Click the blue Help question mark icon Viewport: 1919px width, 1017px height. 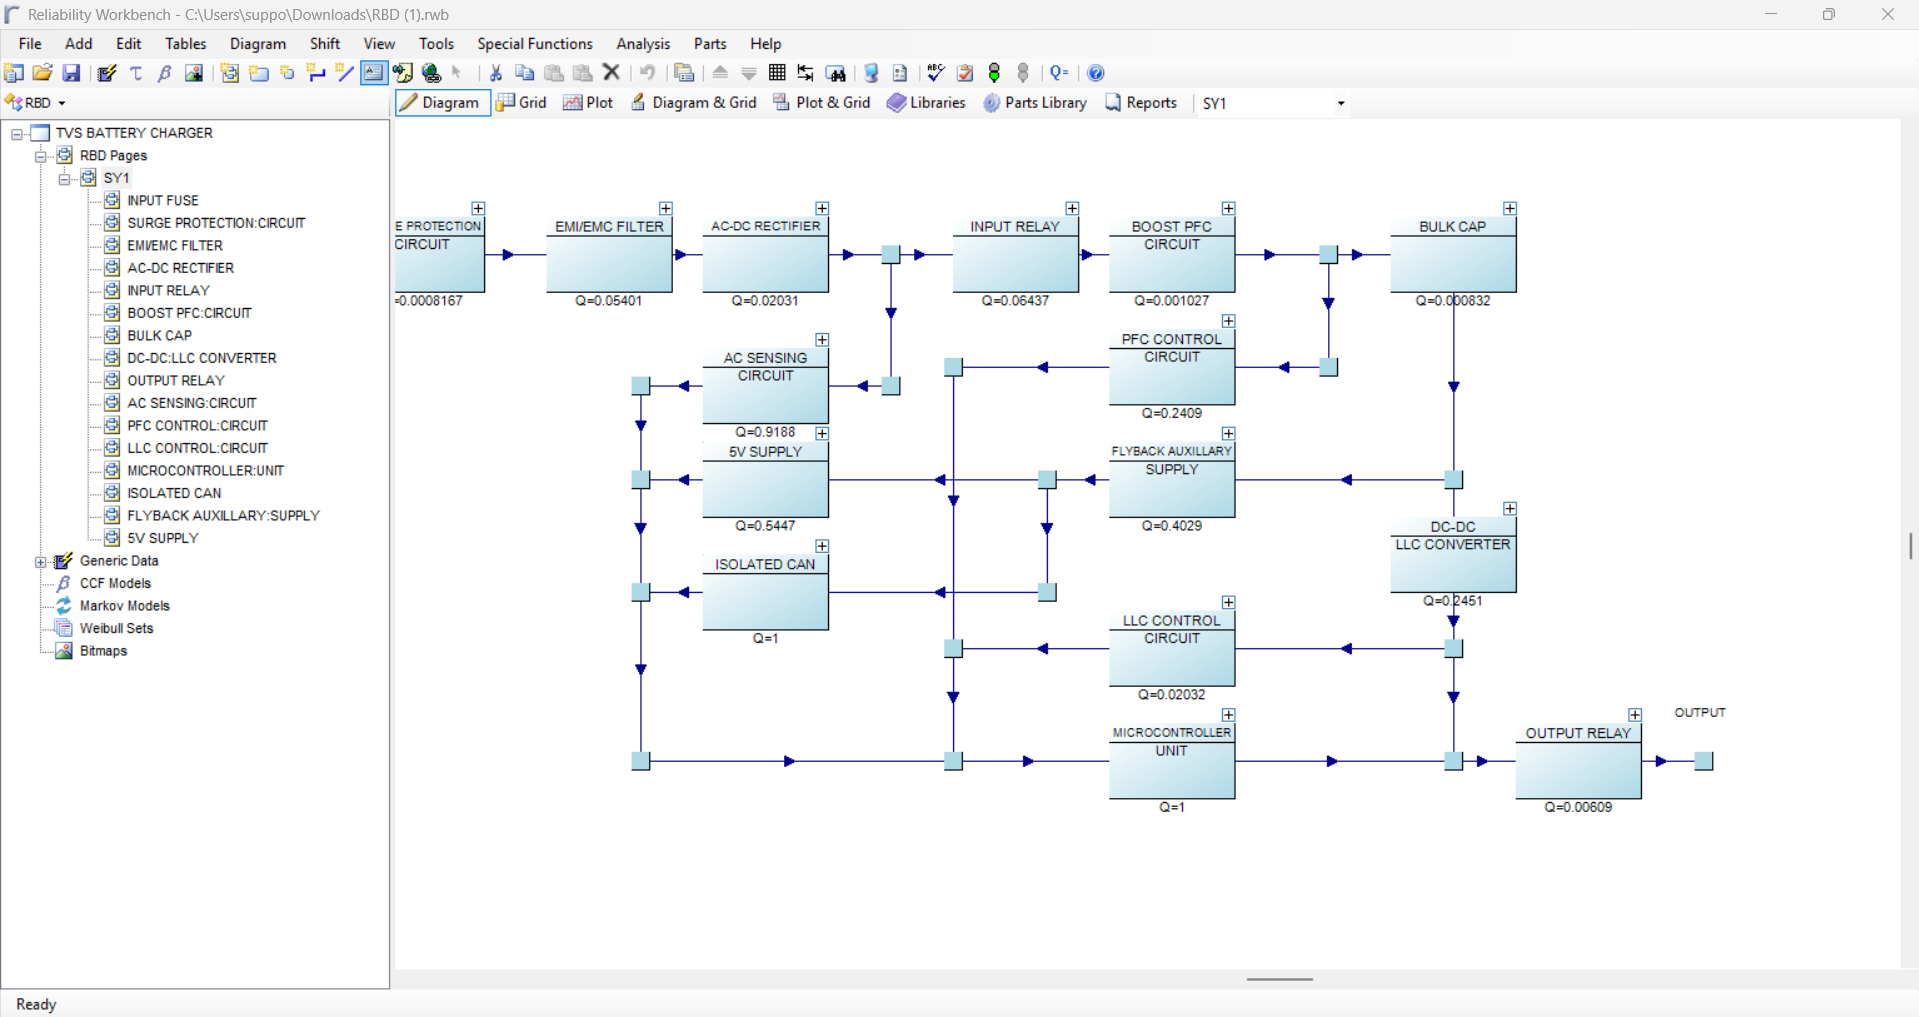coord(1096,73)
